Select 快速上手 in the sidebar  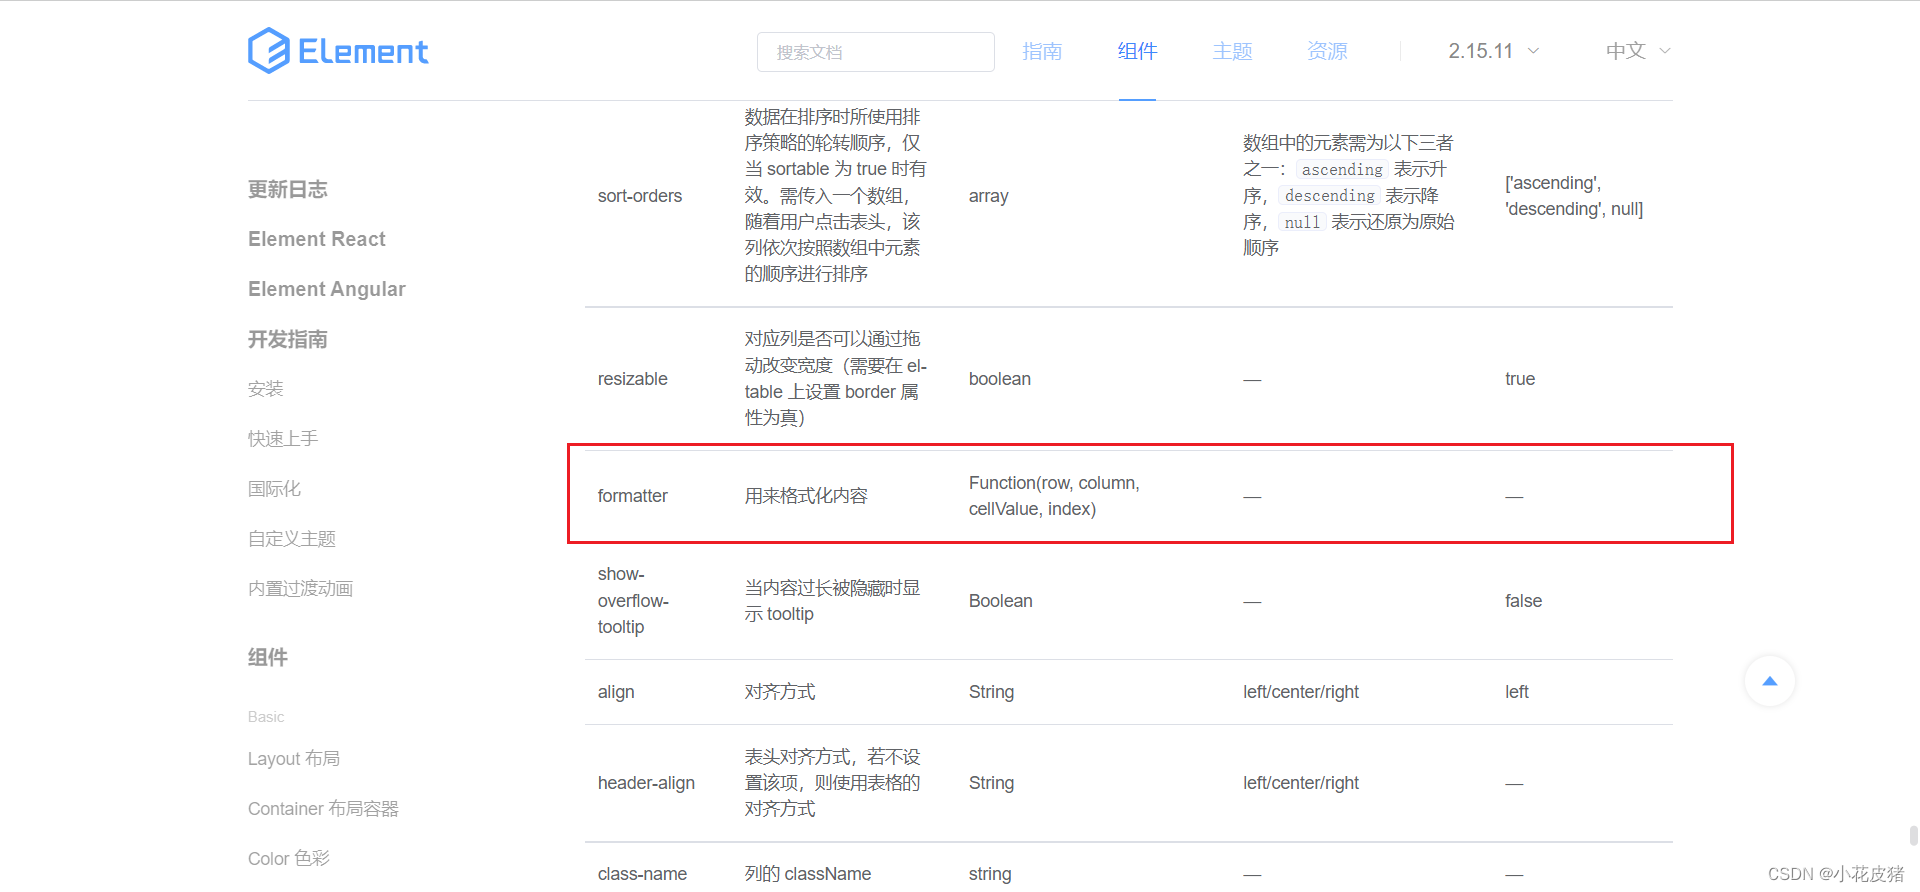(x=283, y=439)
